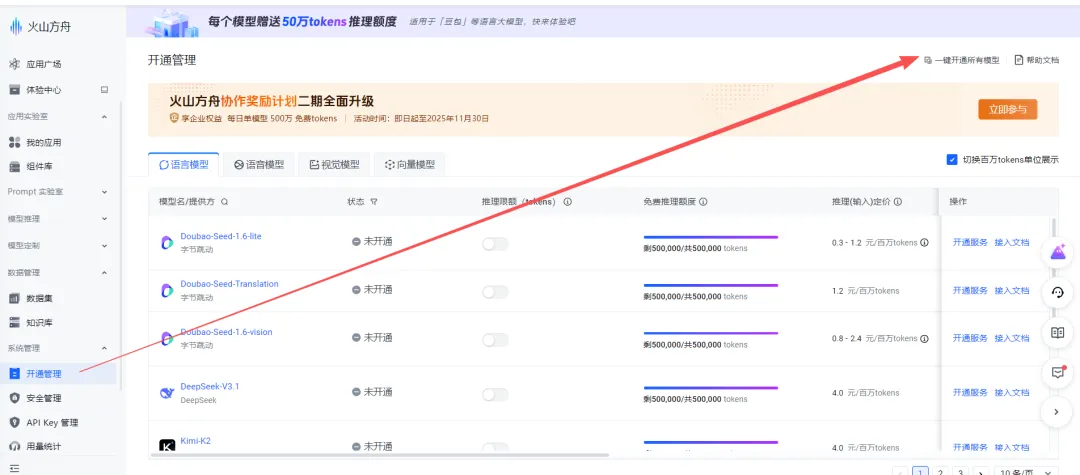Open API Key 管理 icon
Image resolution: width=1080 pixels, height=475 pixels.
pyautogui.click(x=14, y=422)
